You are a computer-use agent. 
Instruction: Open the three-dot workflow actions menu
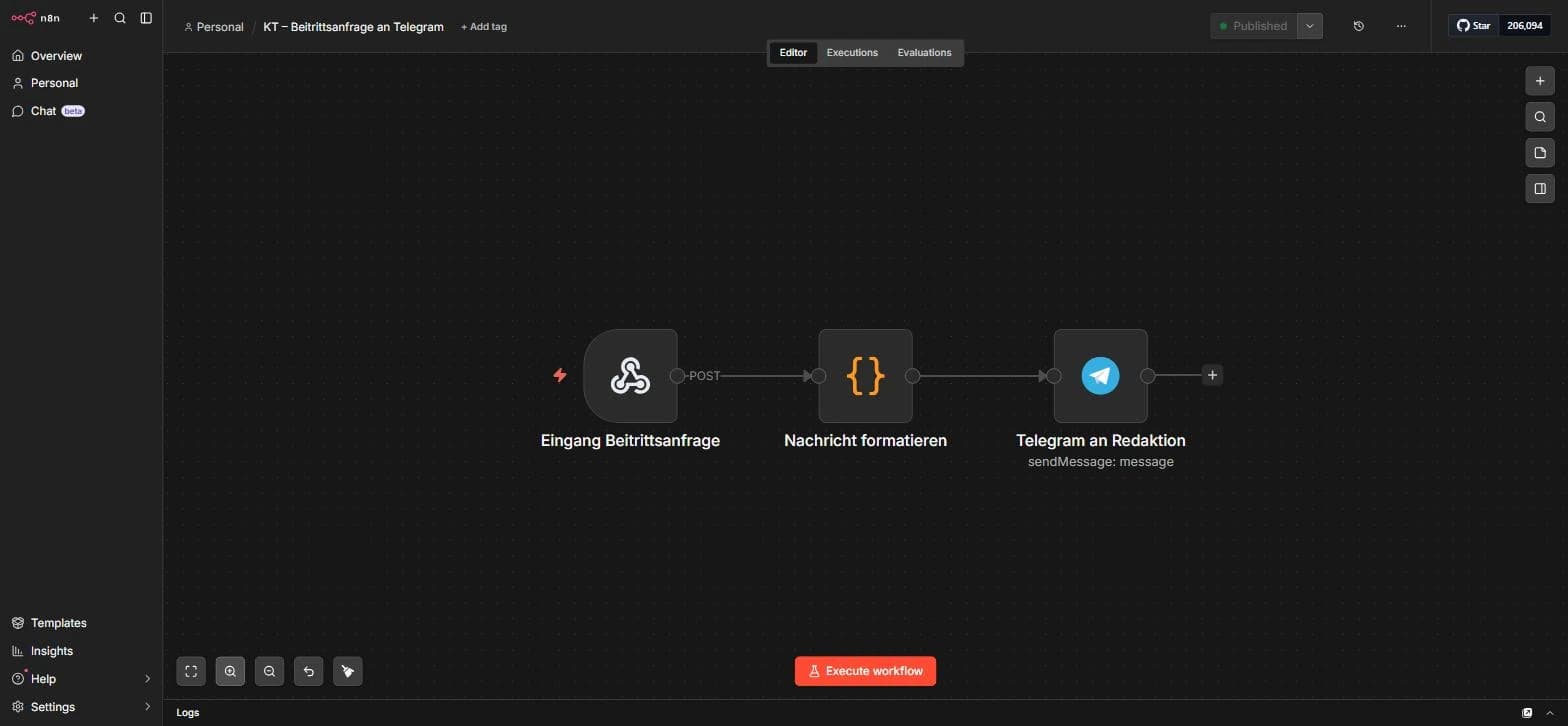point(1401,26)
